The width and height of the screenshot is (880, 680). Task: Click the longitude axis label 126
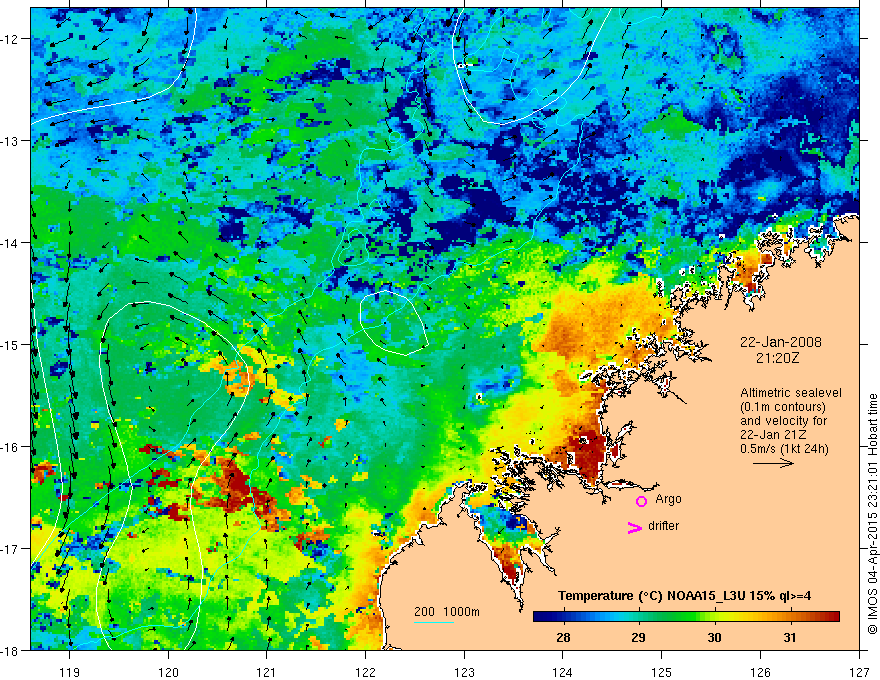[760, 672]
